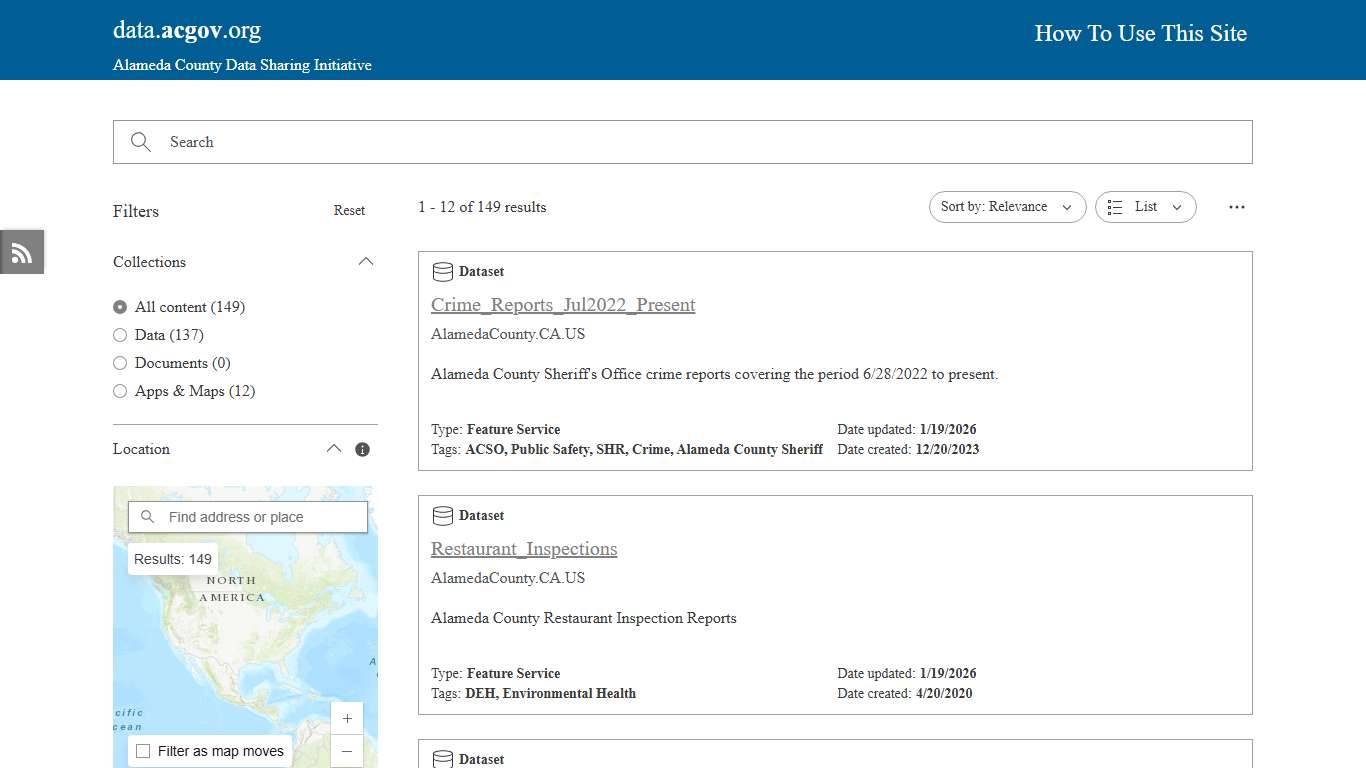Click inside the search input field
This screenshot has height=768, width=1366.
(400, 141)
